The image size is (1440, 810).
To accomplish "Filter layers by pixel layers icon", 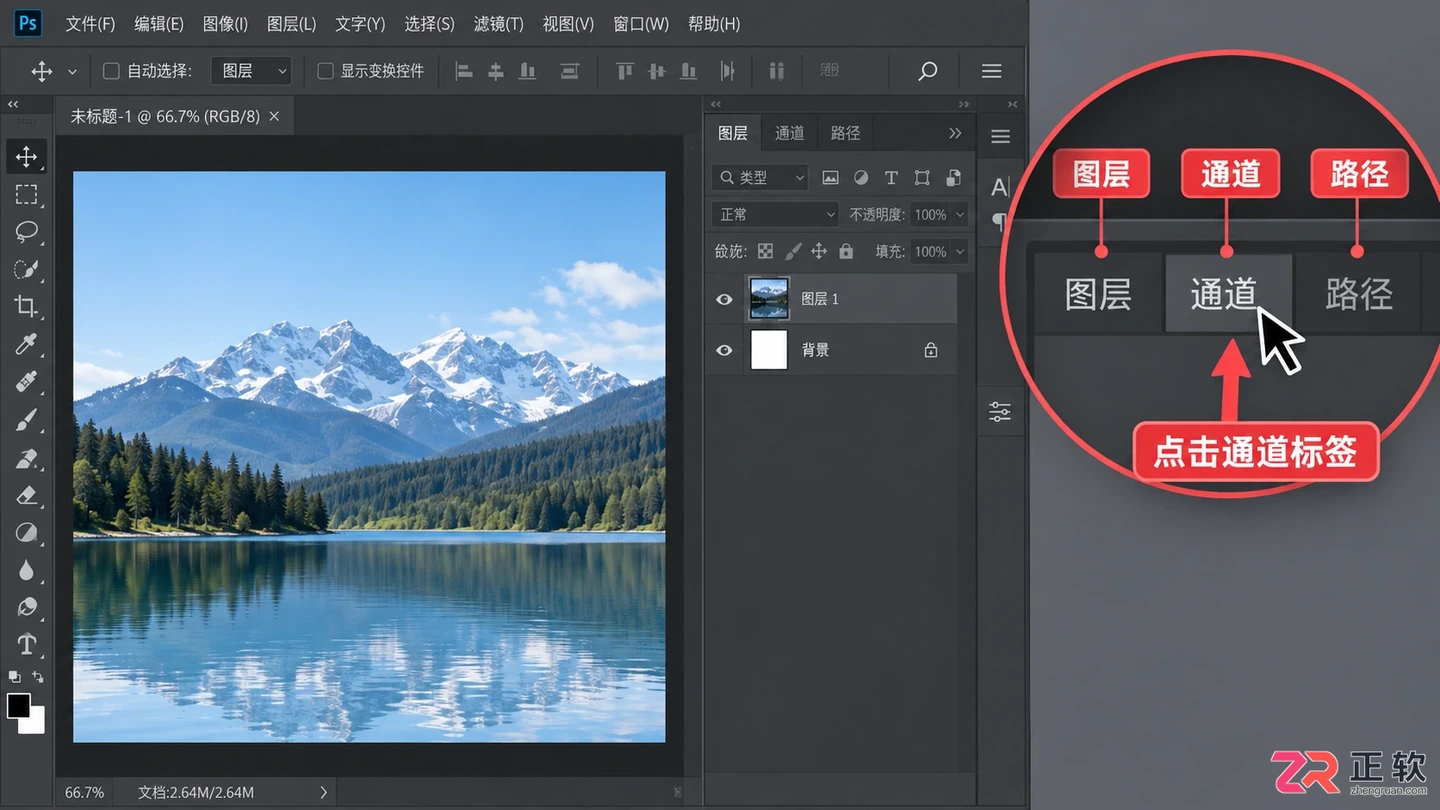I will tap(830, 178).
